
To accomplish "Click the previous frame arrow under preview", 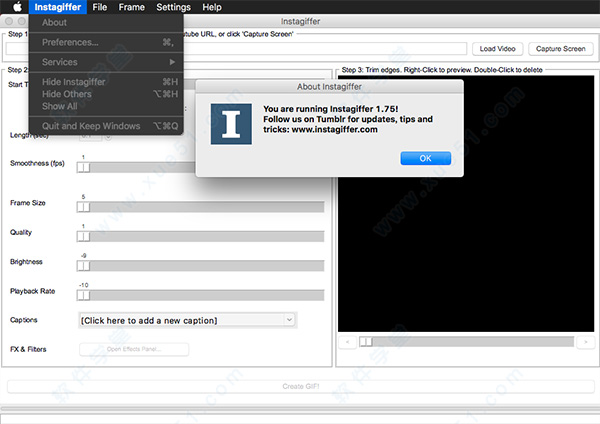I will [x=347, y=342].
